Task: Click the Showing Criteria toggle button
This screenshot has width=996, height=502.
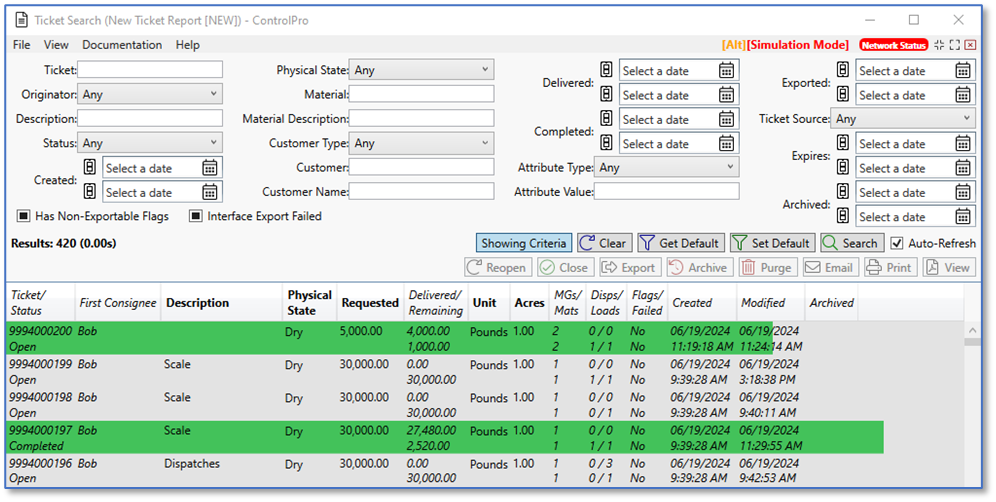Action: tap(524, 243)
